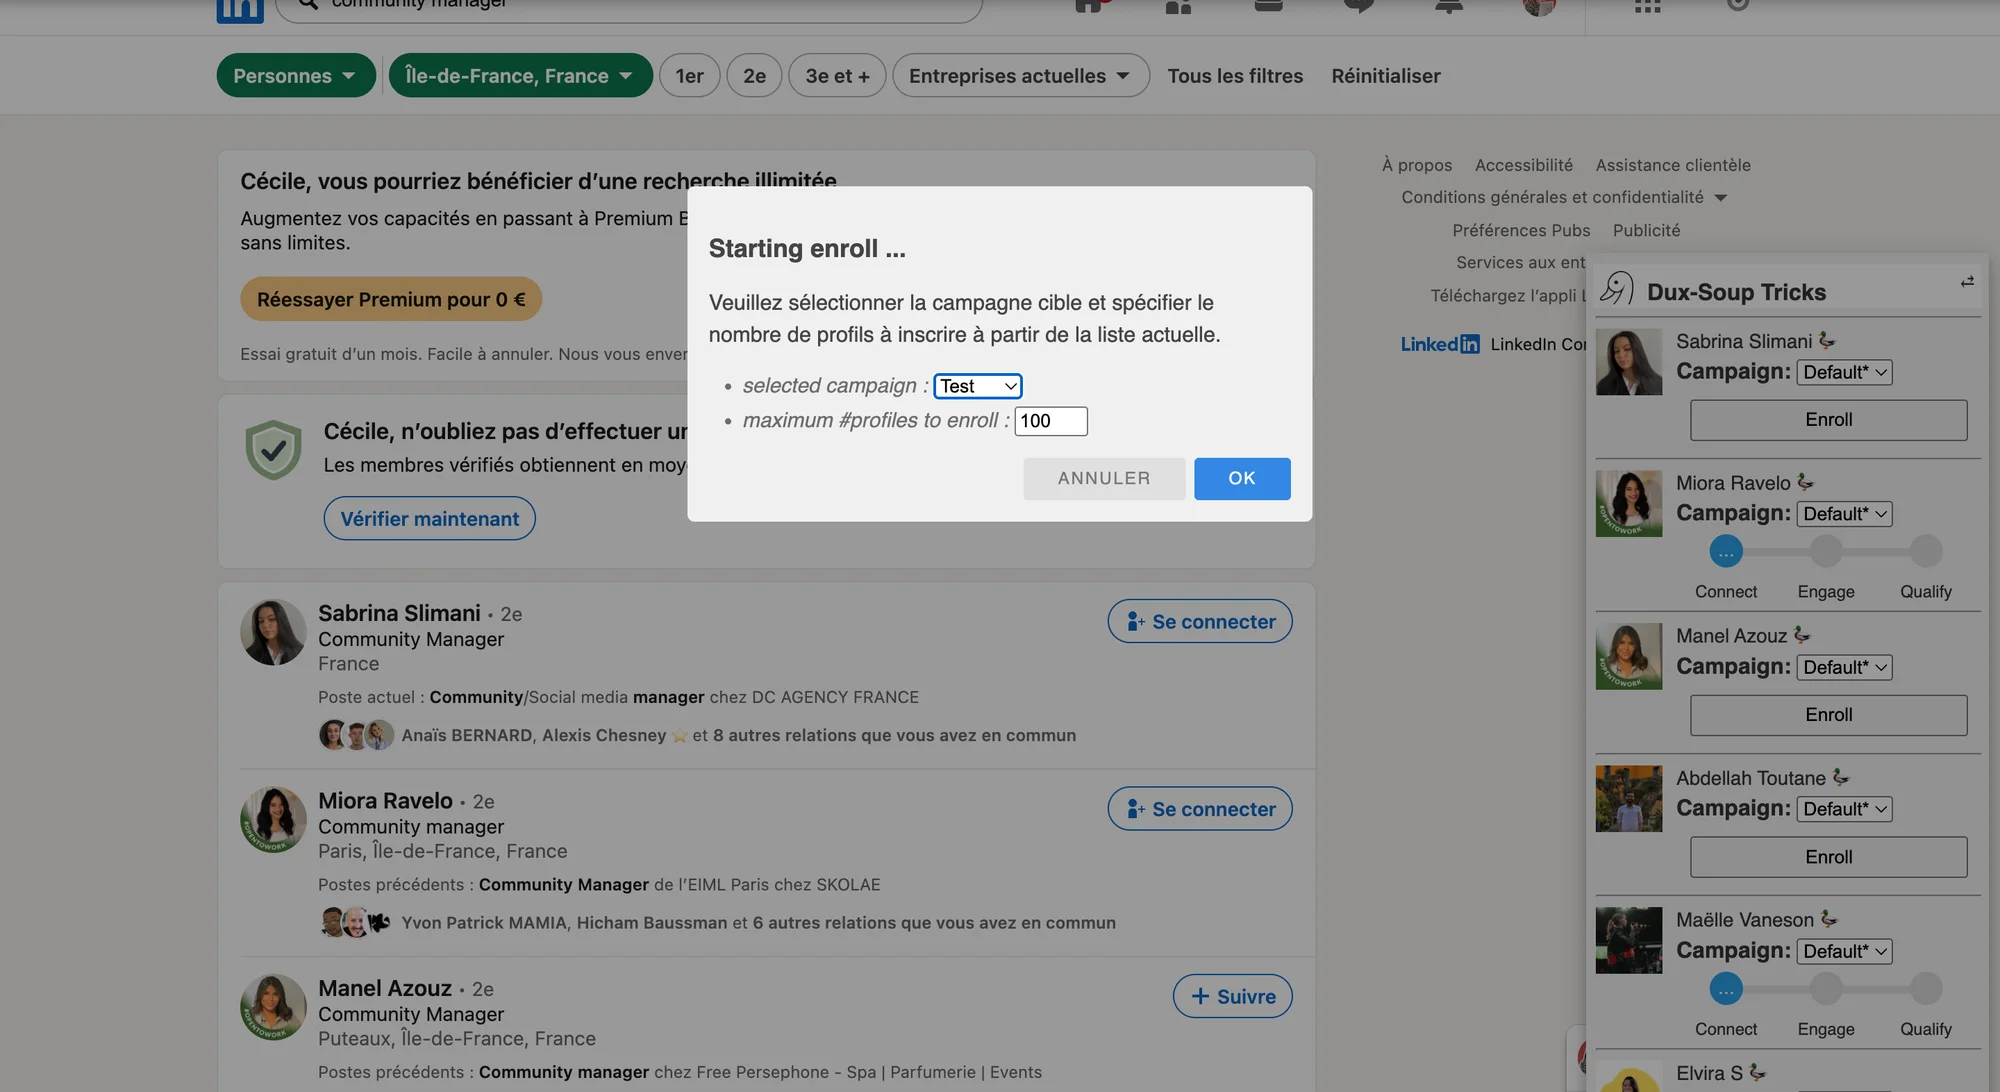Image resolution: width=2000 pixels, height=1092 pixels.
Task: Click the duck icon beside Maëlle Vaneson
Action: (1829, 919)
